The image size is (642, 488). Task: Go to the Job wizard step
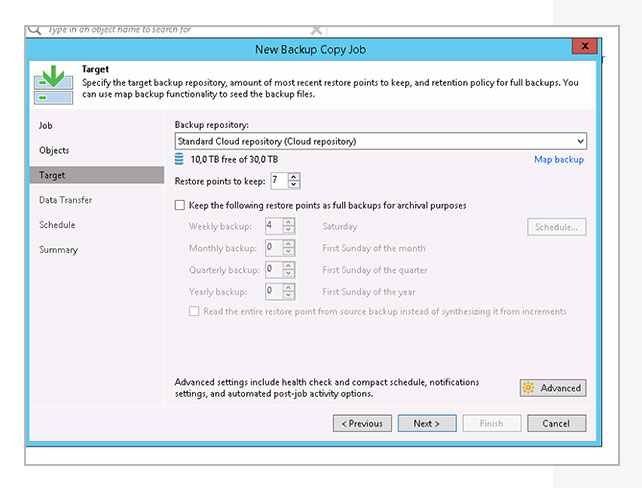(46, 126)
